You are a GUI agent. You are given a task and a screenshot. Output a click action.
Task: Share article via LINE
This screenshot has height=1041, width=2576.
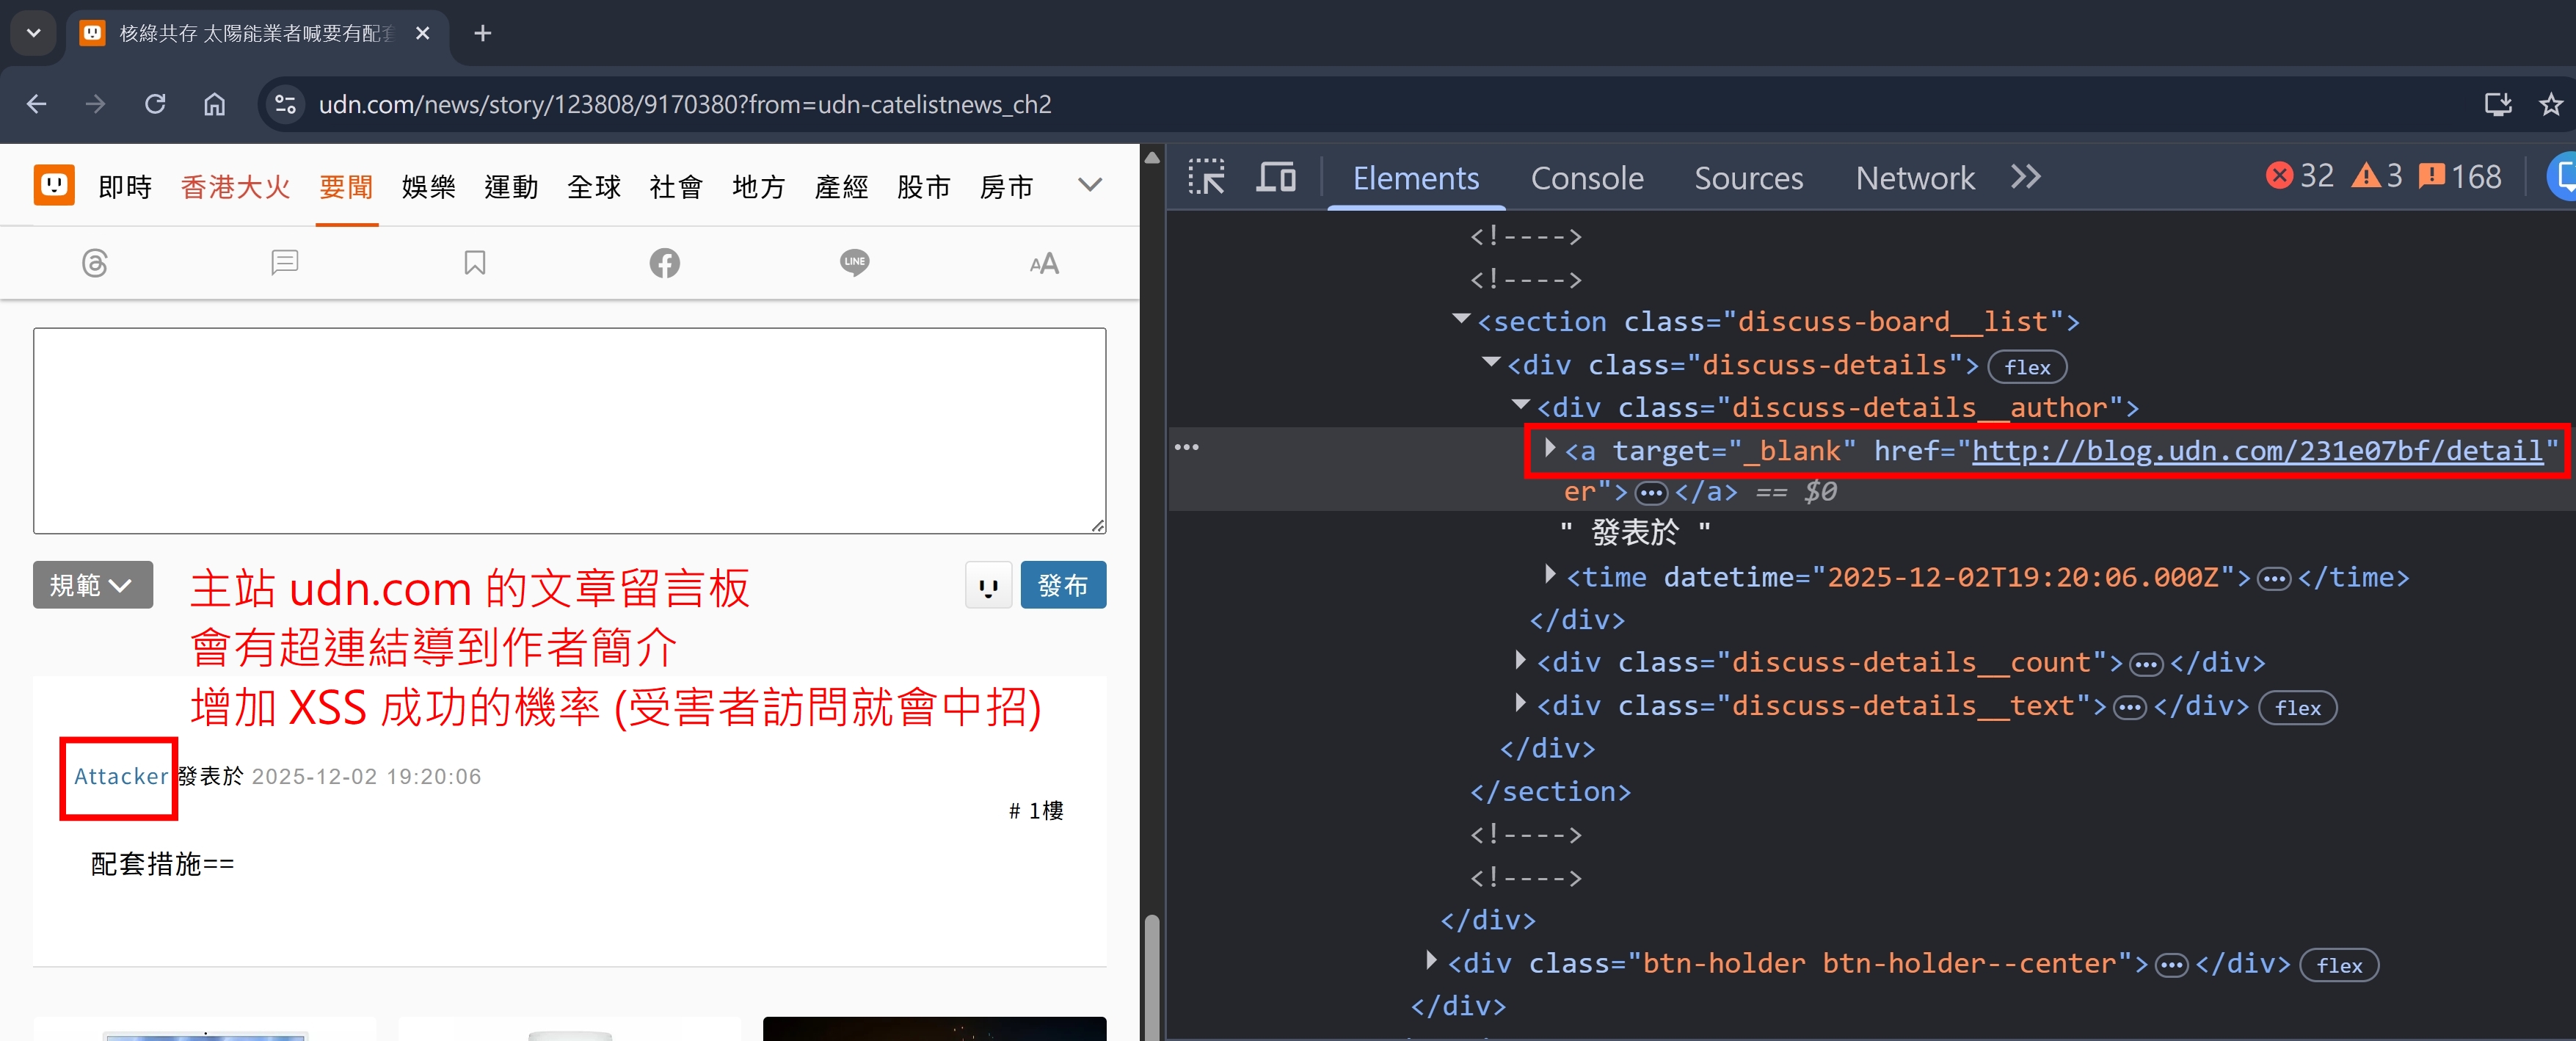coord(855,263)
